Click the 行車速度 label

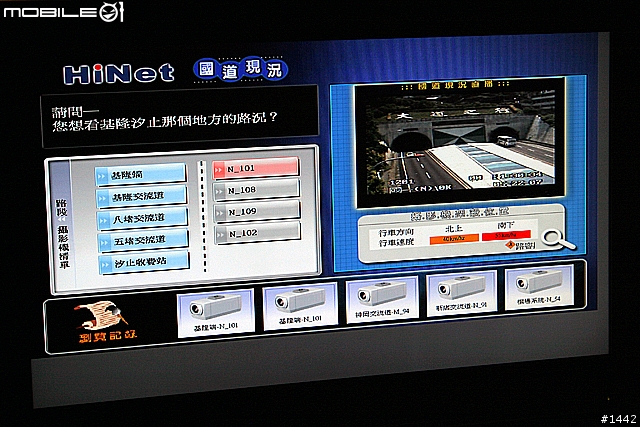[x=396, y=242]
